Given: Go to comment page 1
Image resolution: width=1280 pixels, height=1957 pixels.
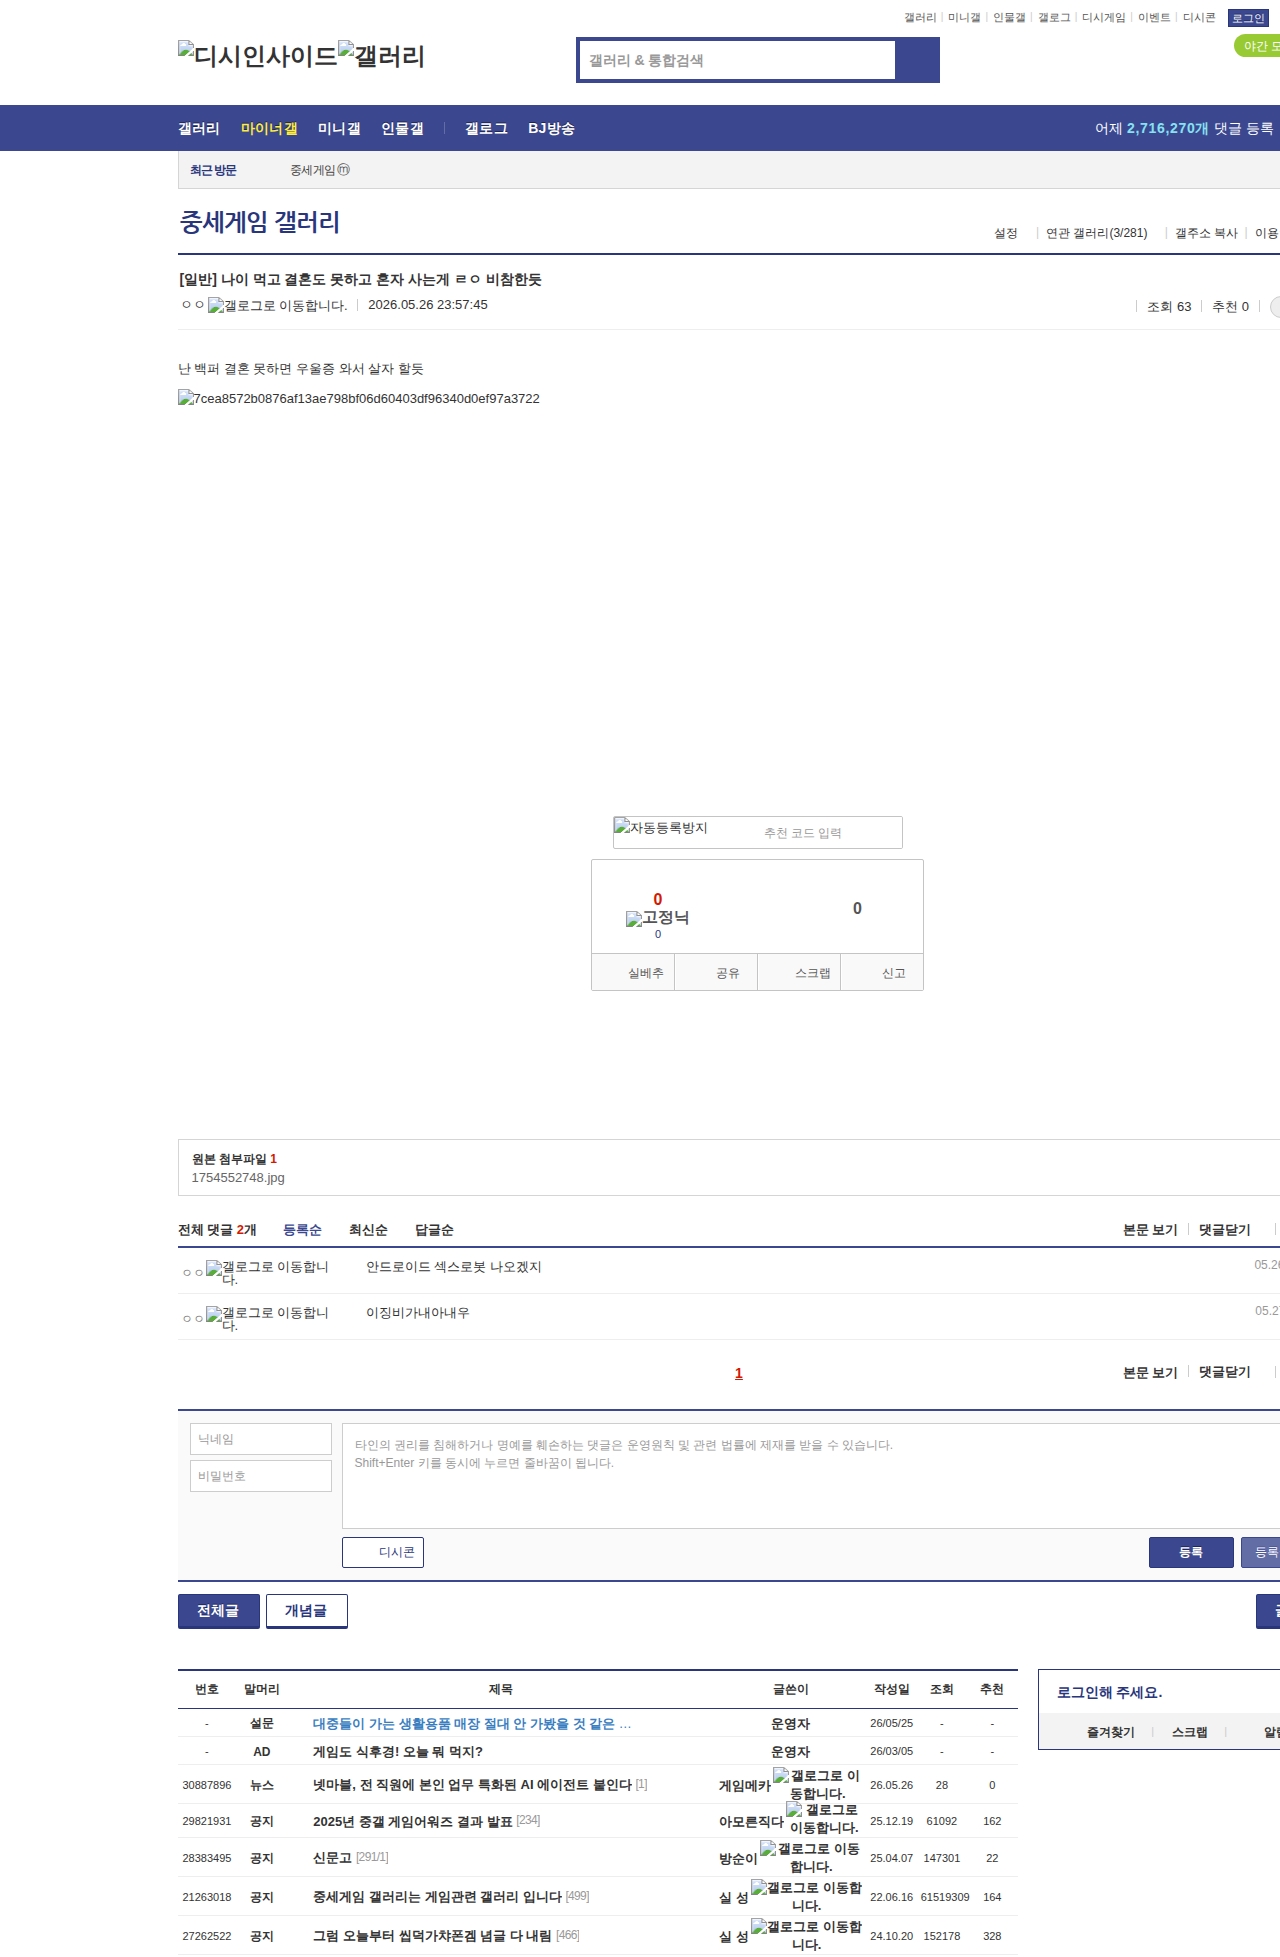Looking at the screenshot, I should 739,1373.
